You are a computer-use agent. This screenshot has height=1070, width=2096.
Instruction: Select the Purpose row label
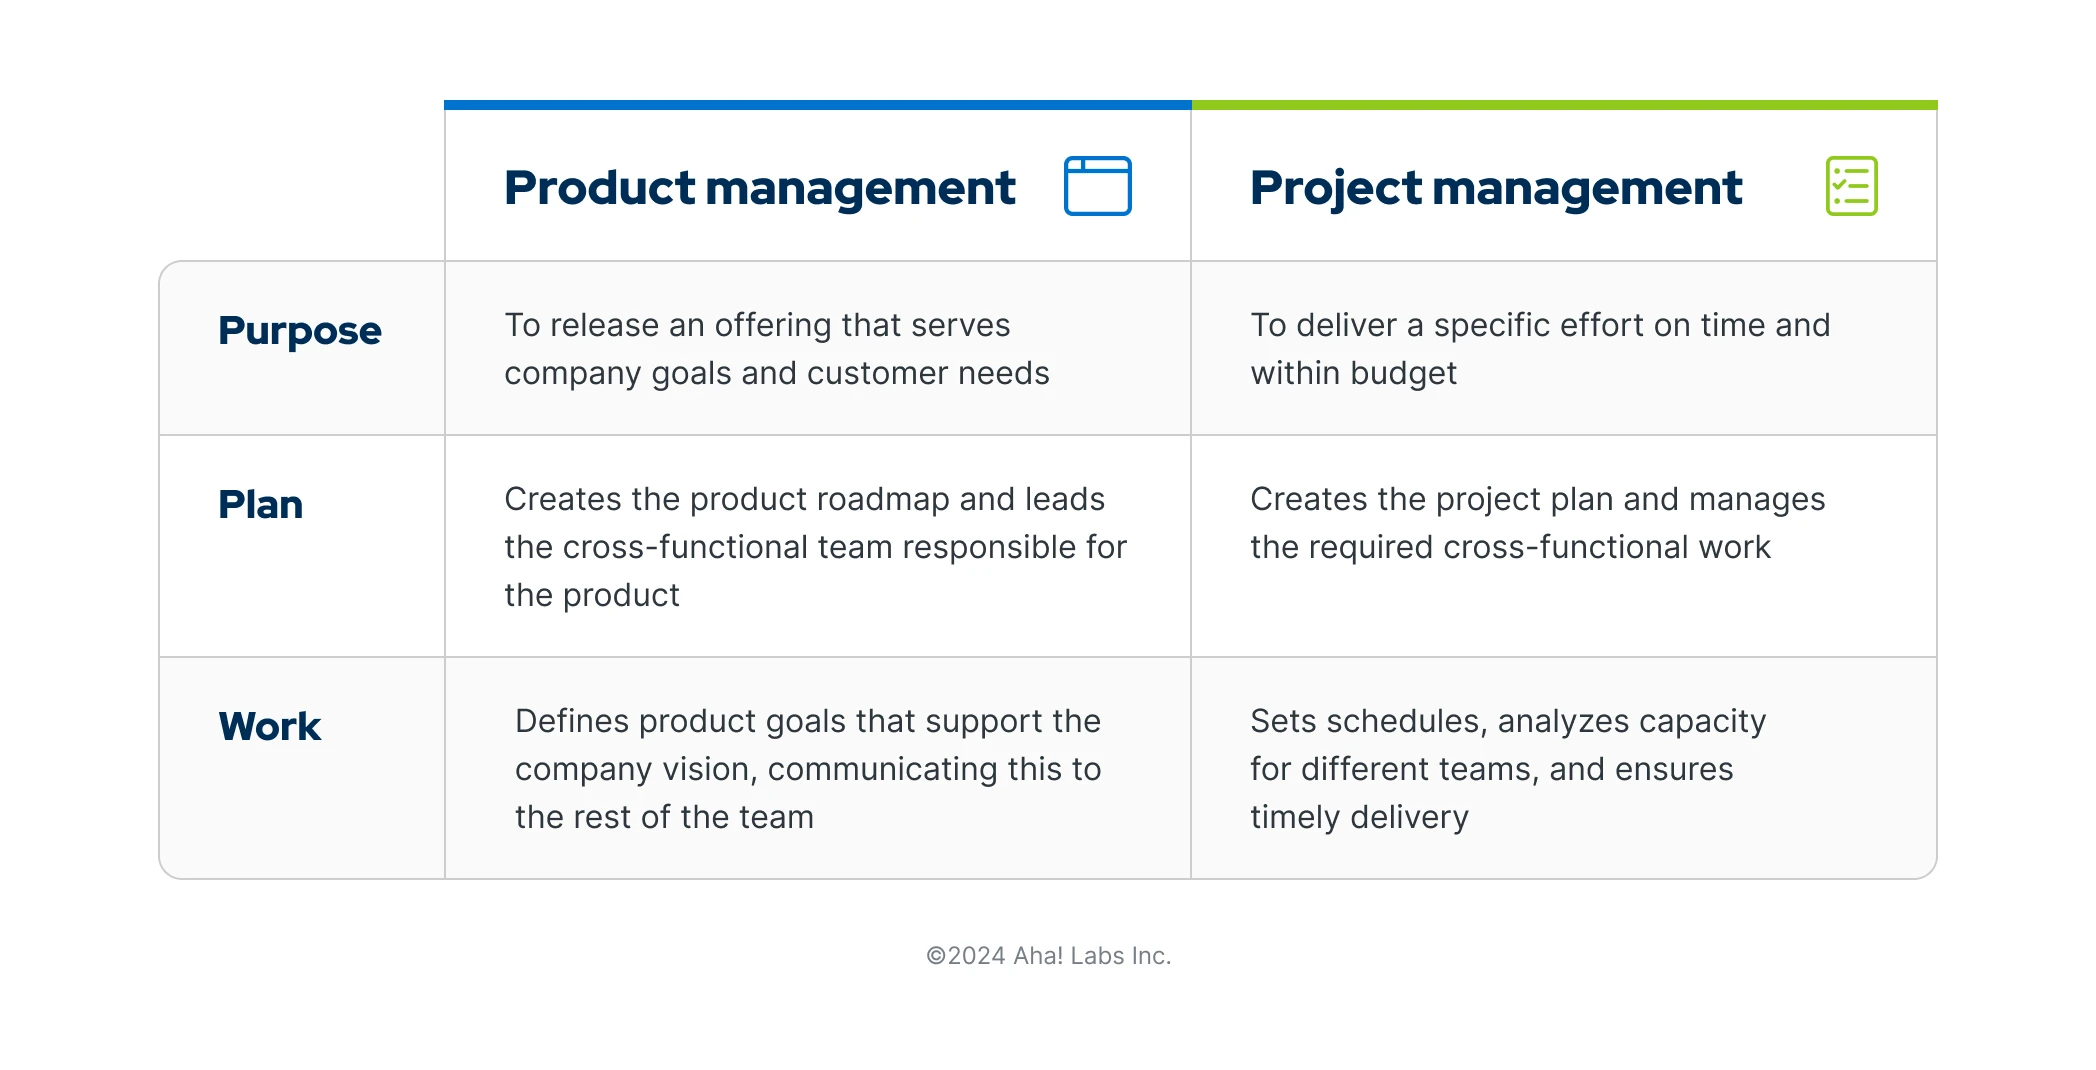click(x=299, y=331)
